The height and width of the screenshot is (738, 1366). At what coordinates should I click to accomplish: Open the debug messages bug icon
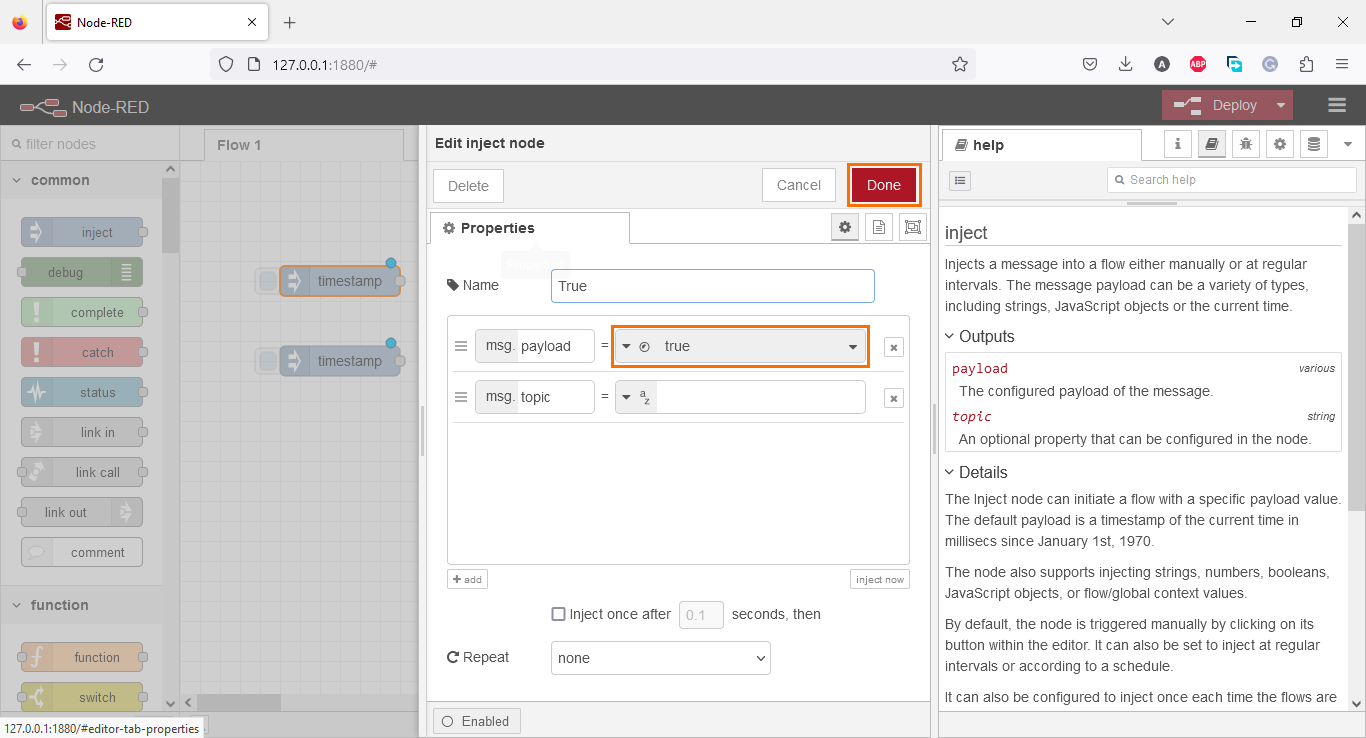[x=1246, y=144]
